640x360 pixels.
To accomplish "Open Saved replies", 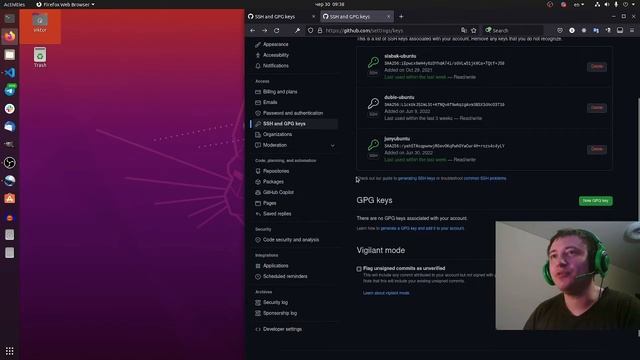I will pyautogui.click(x=277, y=213).
